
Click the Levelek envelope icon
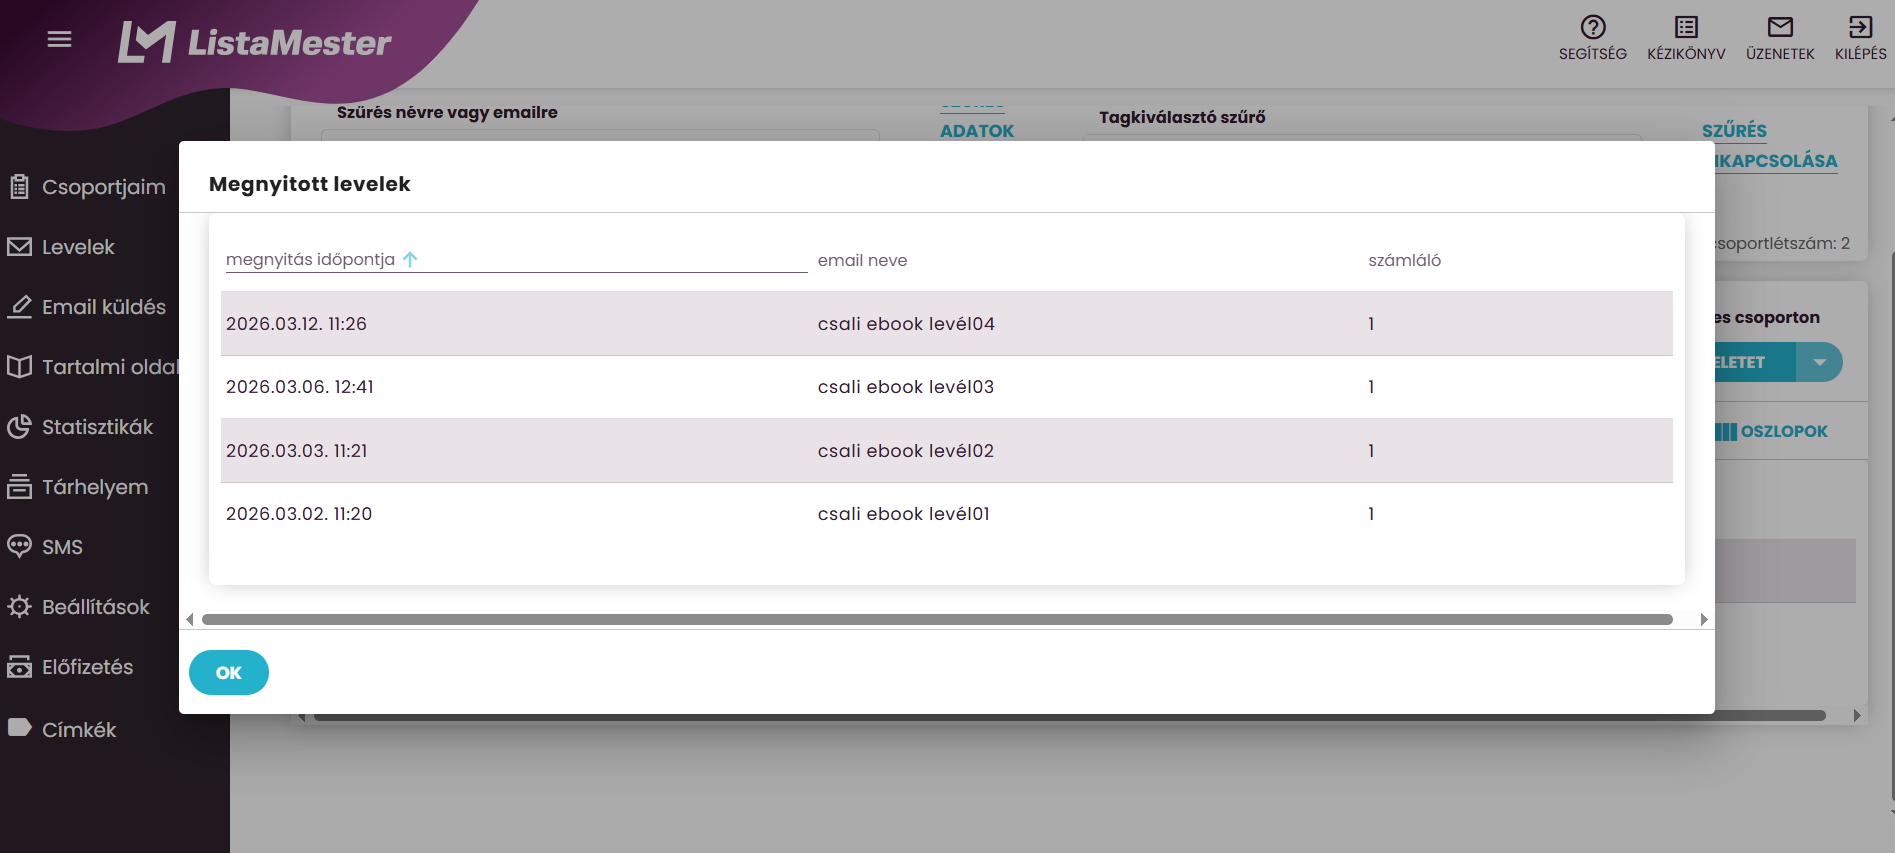pos(19,247)
